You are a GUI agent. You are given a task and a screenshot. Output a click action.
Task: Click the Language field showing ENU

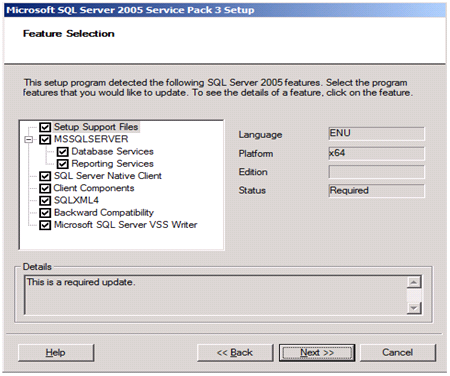tap(377, 134)
